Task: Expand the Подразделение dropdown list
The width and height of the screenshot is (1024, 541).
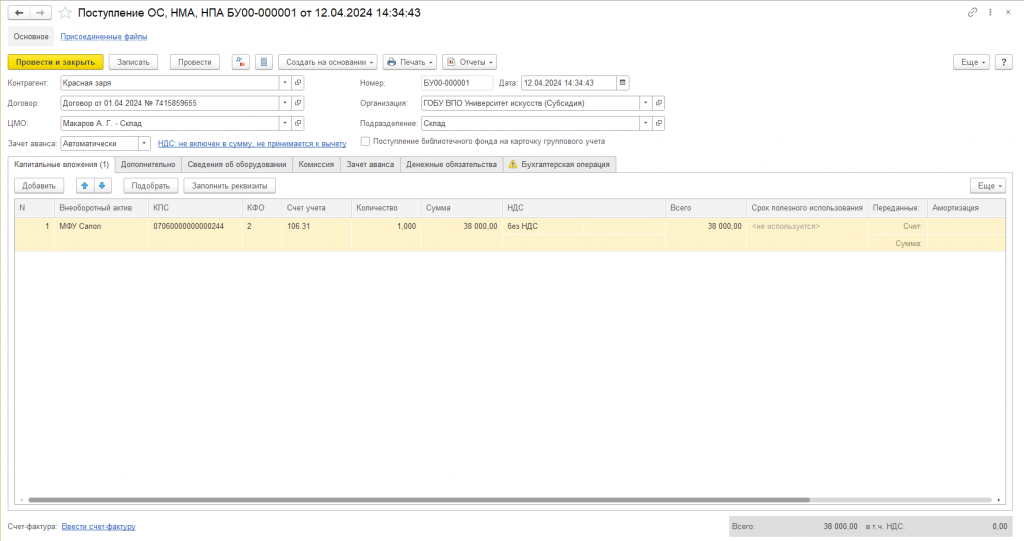Action: [646, 123]
